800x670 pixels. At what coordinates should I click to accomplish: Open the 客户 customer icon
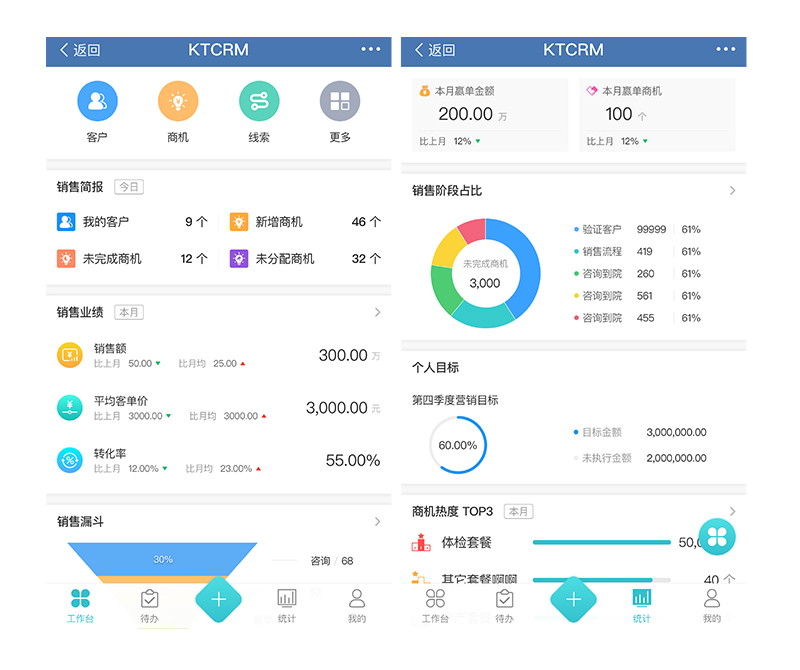click(x=97, y=101)
